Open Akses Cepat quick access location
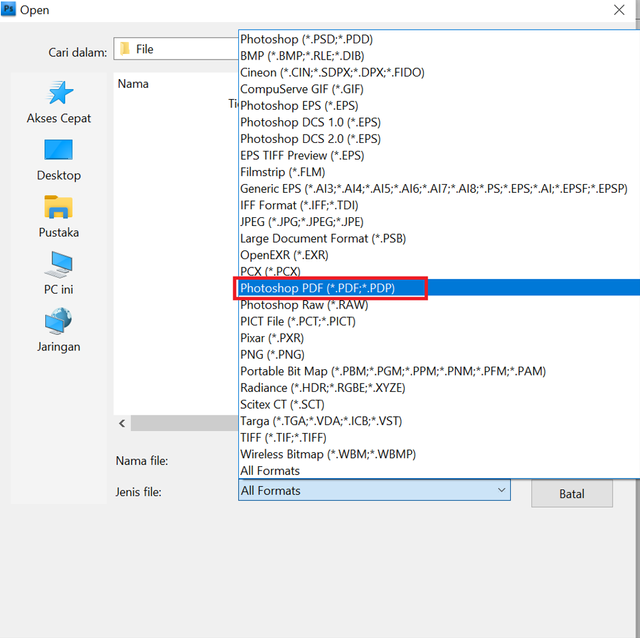 59,102
